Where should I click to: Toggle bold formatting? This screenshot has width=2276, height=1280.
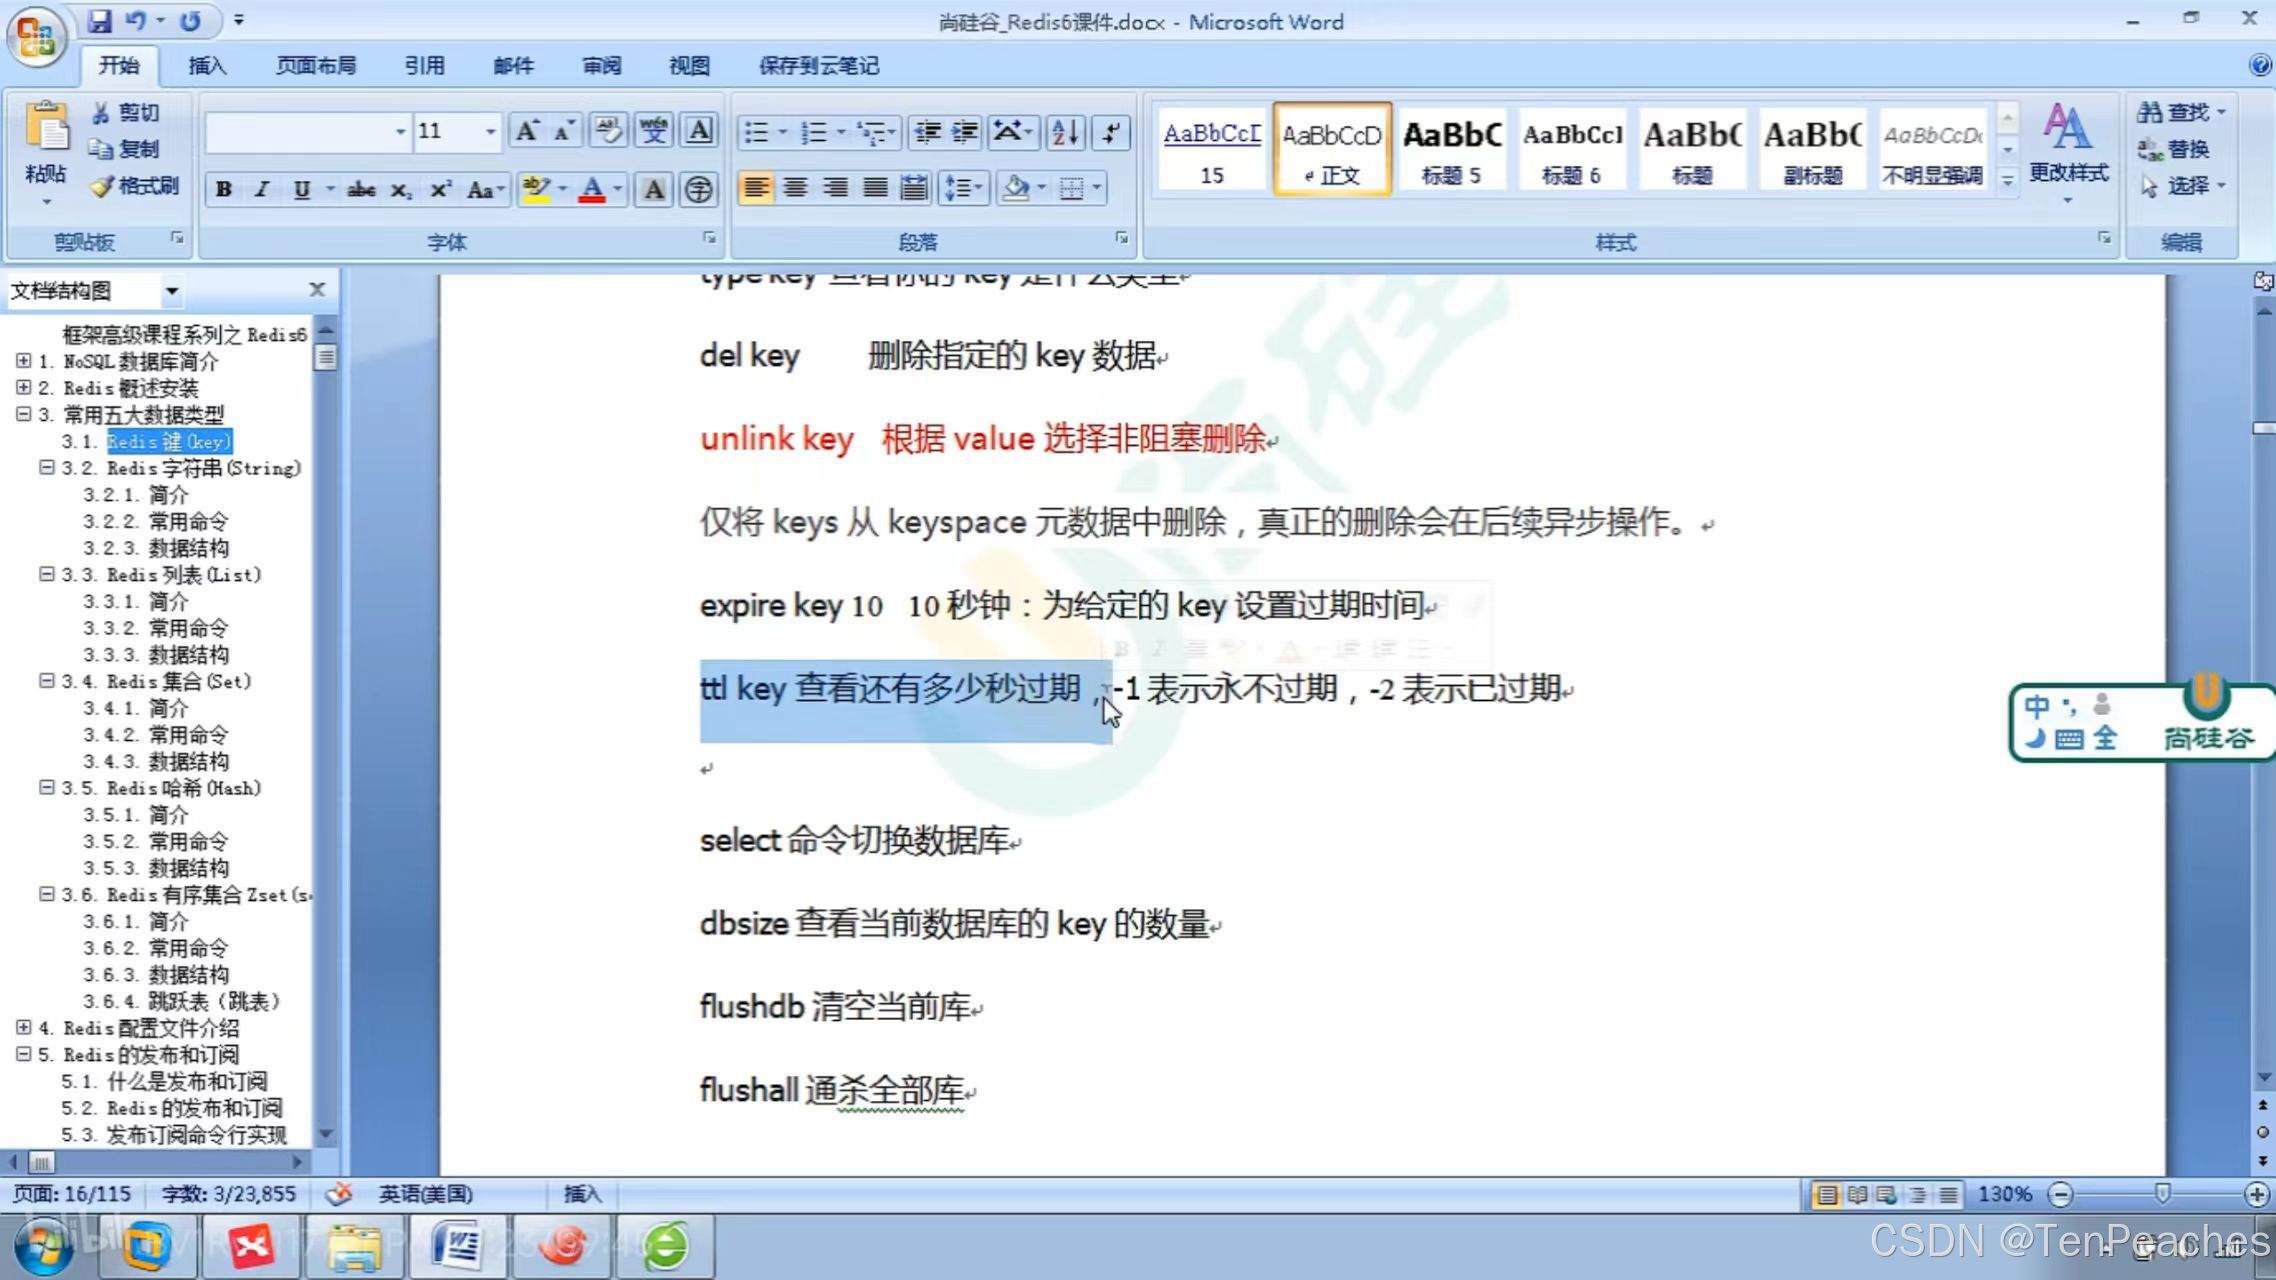click(x=224, y=189)
